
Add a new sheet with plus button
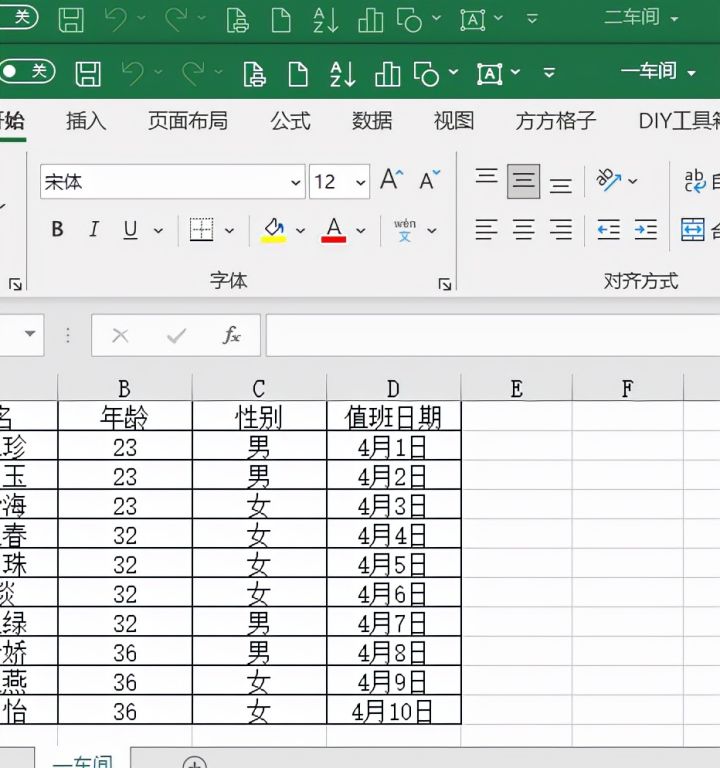(194, 761)
